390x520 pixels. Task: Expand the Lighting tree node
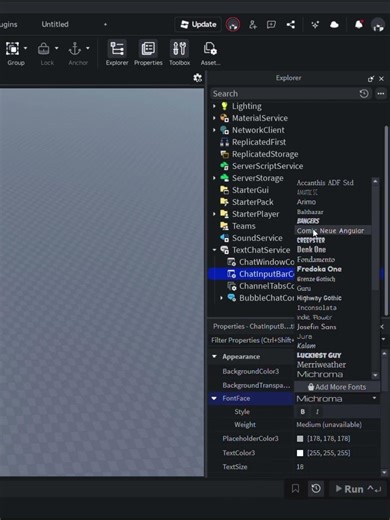(214, 106)
